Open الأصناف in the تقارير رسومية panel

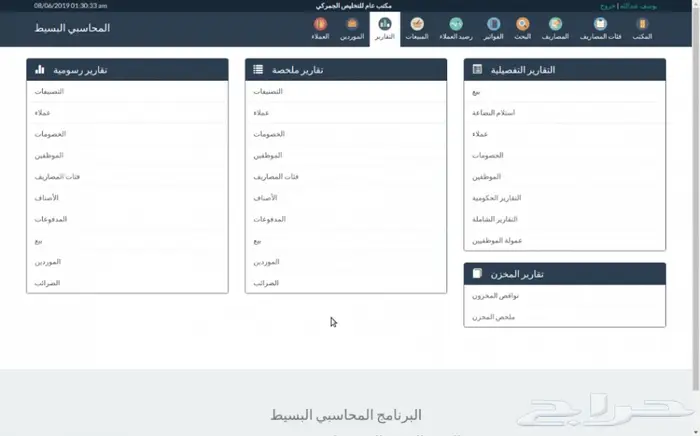coord(46,198)
